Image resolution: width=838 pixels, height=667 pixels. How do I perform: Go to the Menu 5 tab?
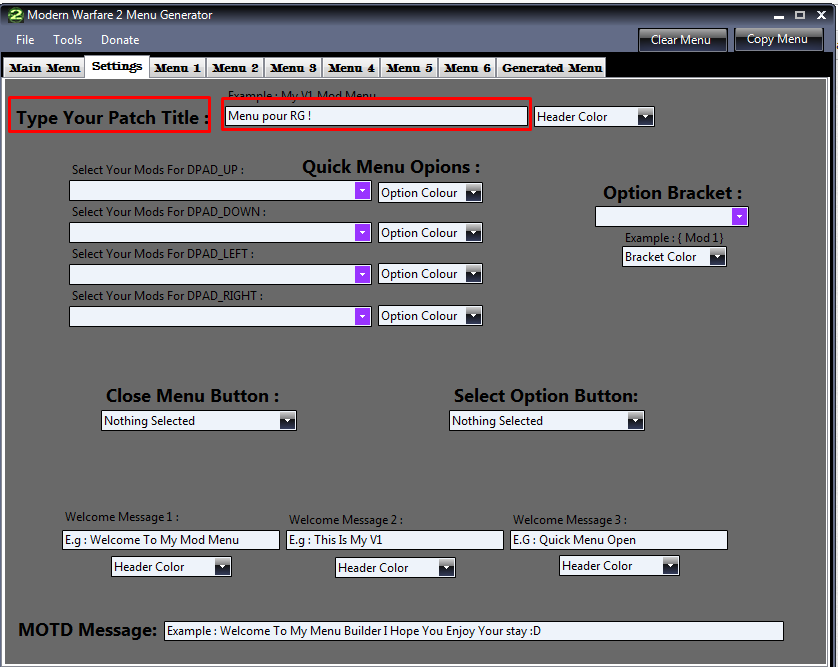coord(409,68)
